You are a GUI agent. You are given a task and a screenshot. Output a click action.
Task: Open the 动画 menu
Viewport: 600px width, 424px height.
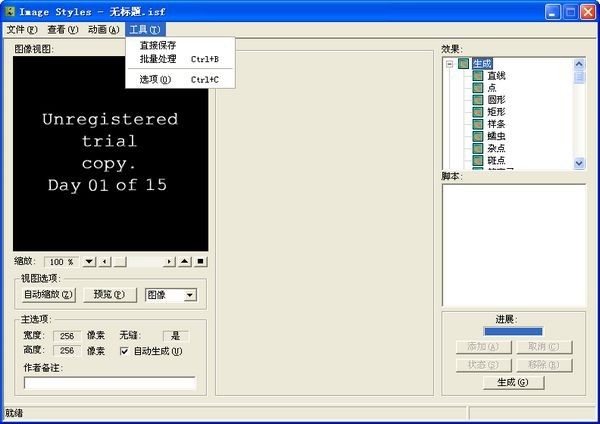[103, 29]
